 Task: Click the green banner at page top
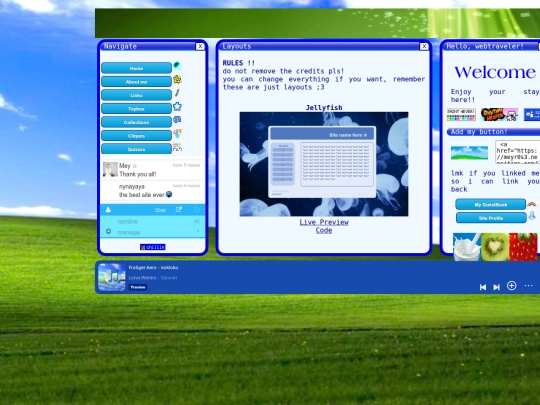318,23
